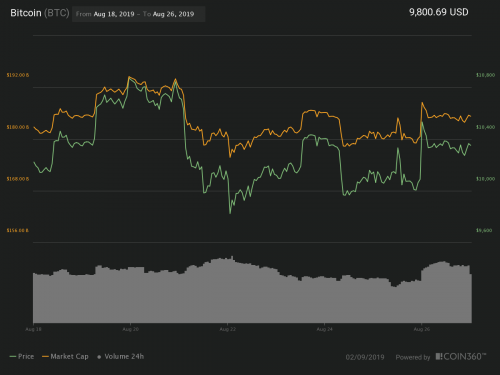The height and width of the screenshot is (375, 500).
Task: Click the 02/09/2019 date stamp
Action: tap(365, 357)
